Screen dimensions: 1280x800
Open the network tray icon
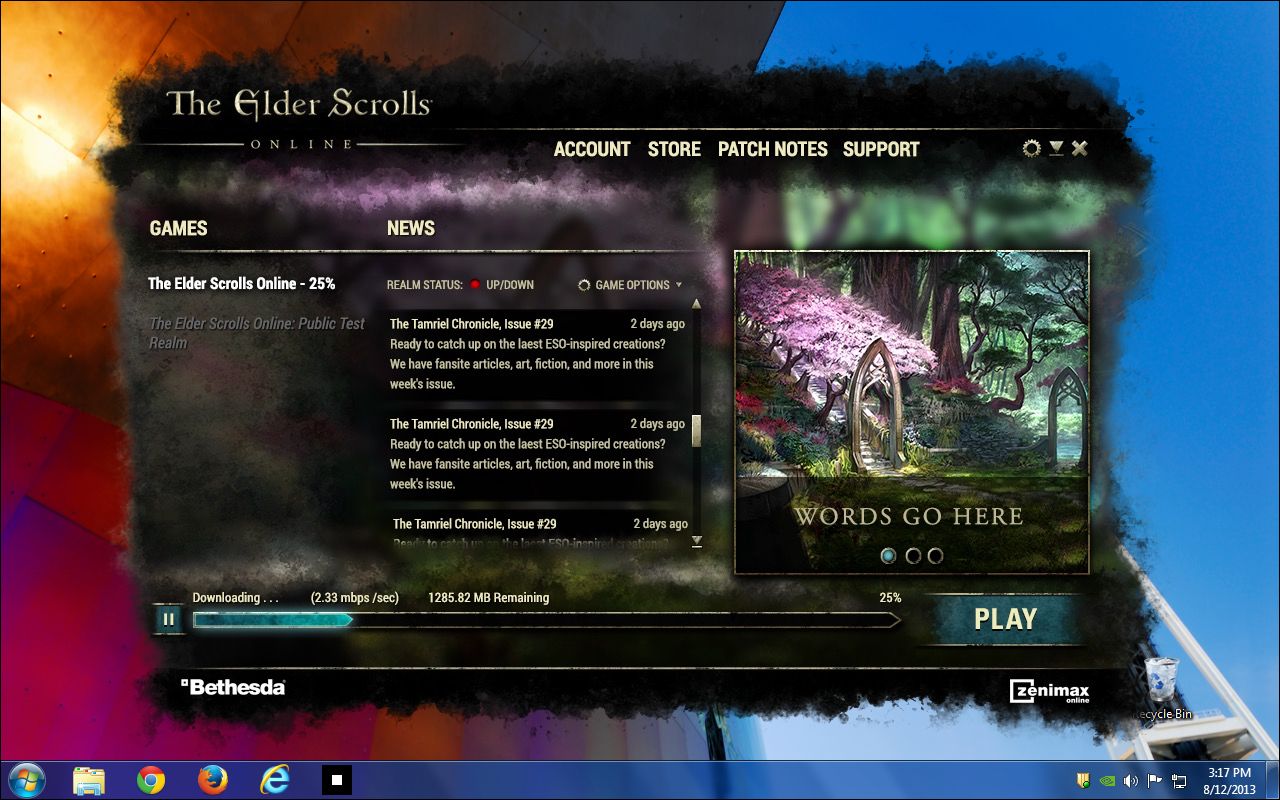pyautogui.click(x=1178, y=780)
